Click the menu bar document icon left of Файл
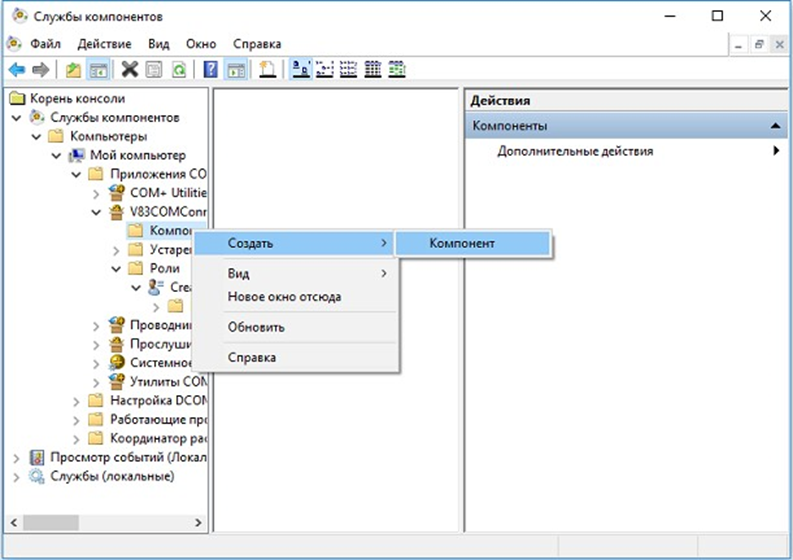The height and width of the screenshot is (560, 793). [14, 44]
